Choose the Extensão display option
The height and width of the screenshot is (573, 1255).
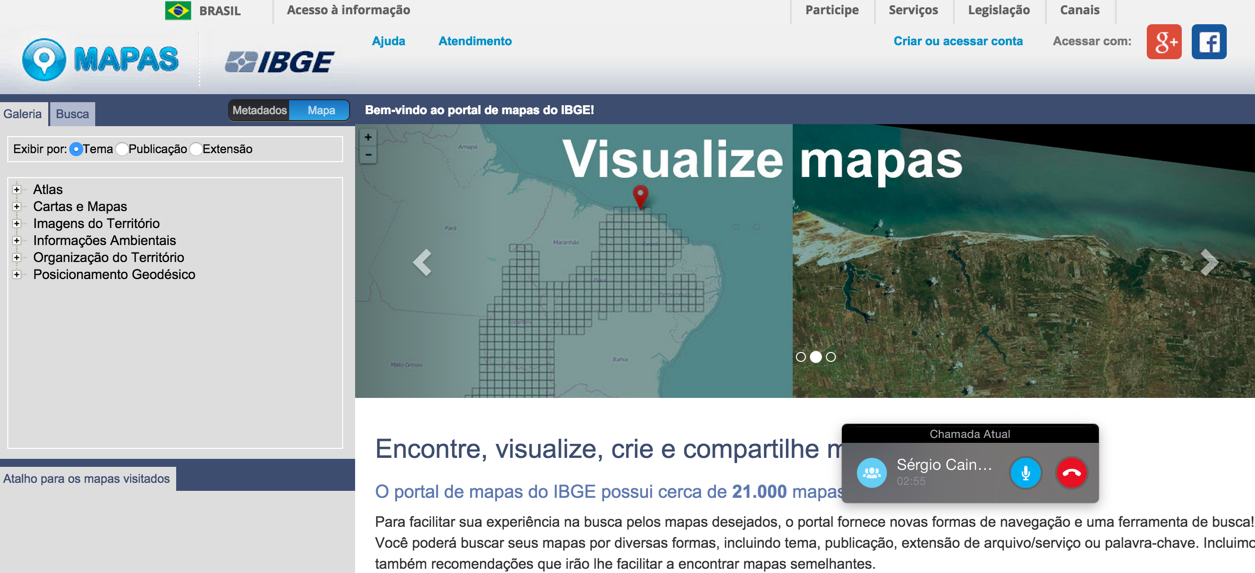pyautogui.click(x=196, y=149)
